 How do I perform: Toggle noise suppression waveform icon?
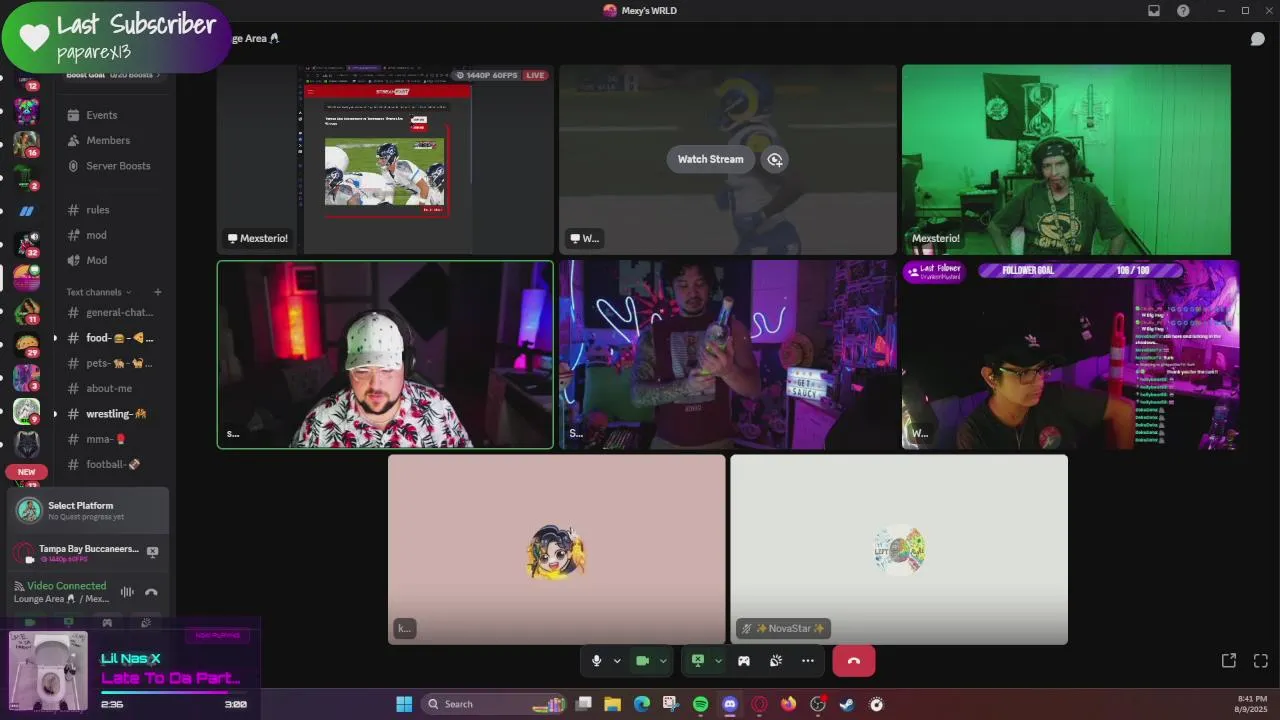tap(127, 592)
